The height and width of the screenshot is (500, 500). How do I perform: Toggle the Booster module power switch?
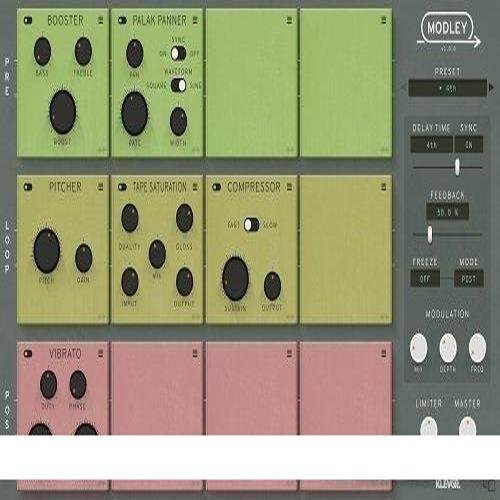28,21
